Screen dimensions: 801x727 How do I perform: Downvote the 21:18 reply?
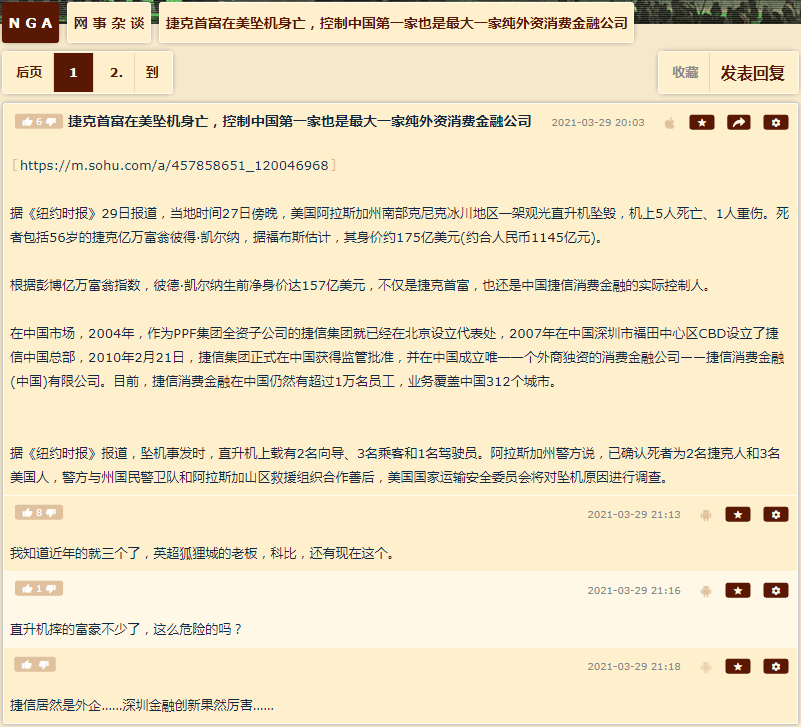pos(44,665)
